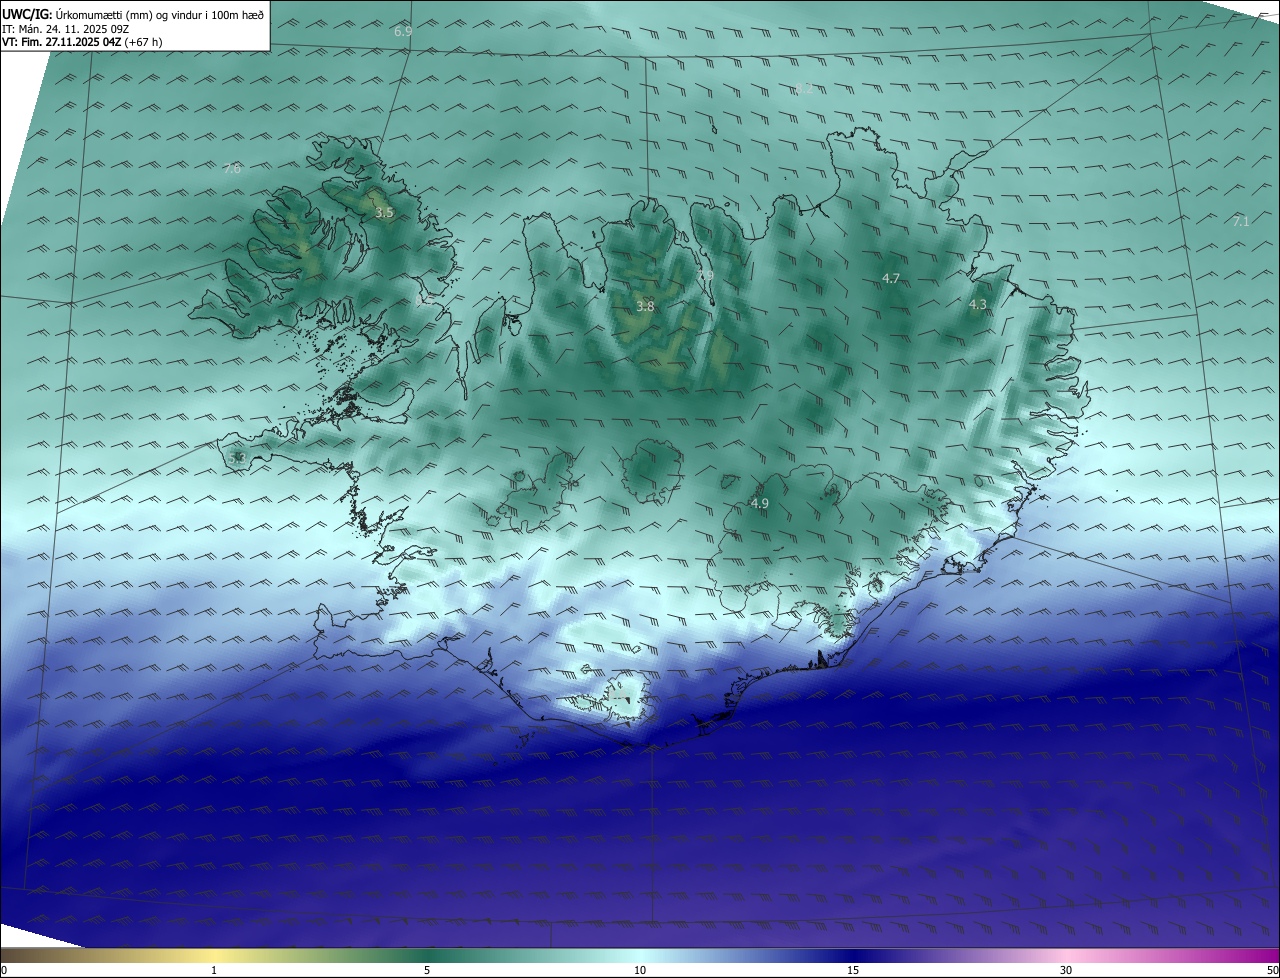Click the 4.9 value label on the map
The image size is (1280, 978).
(x=759, y=504)
